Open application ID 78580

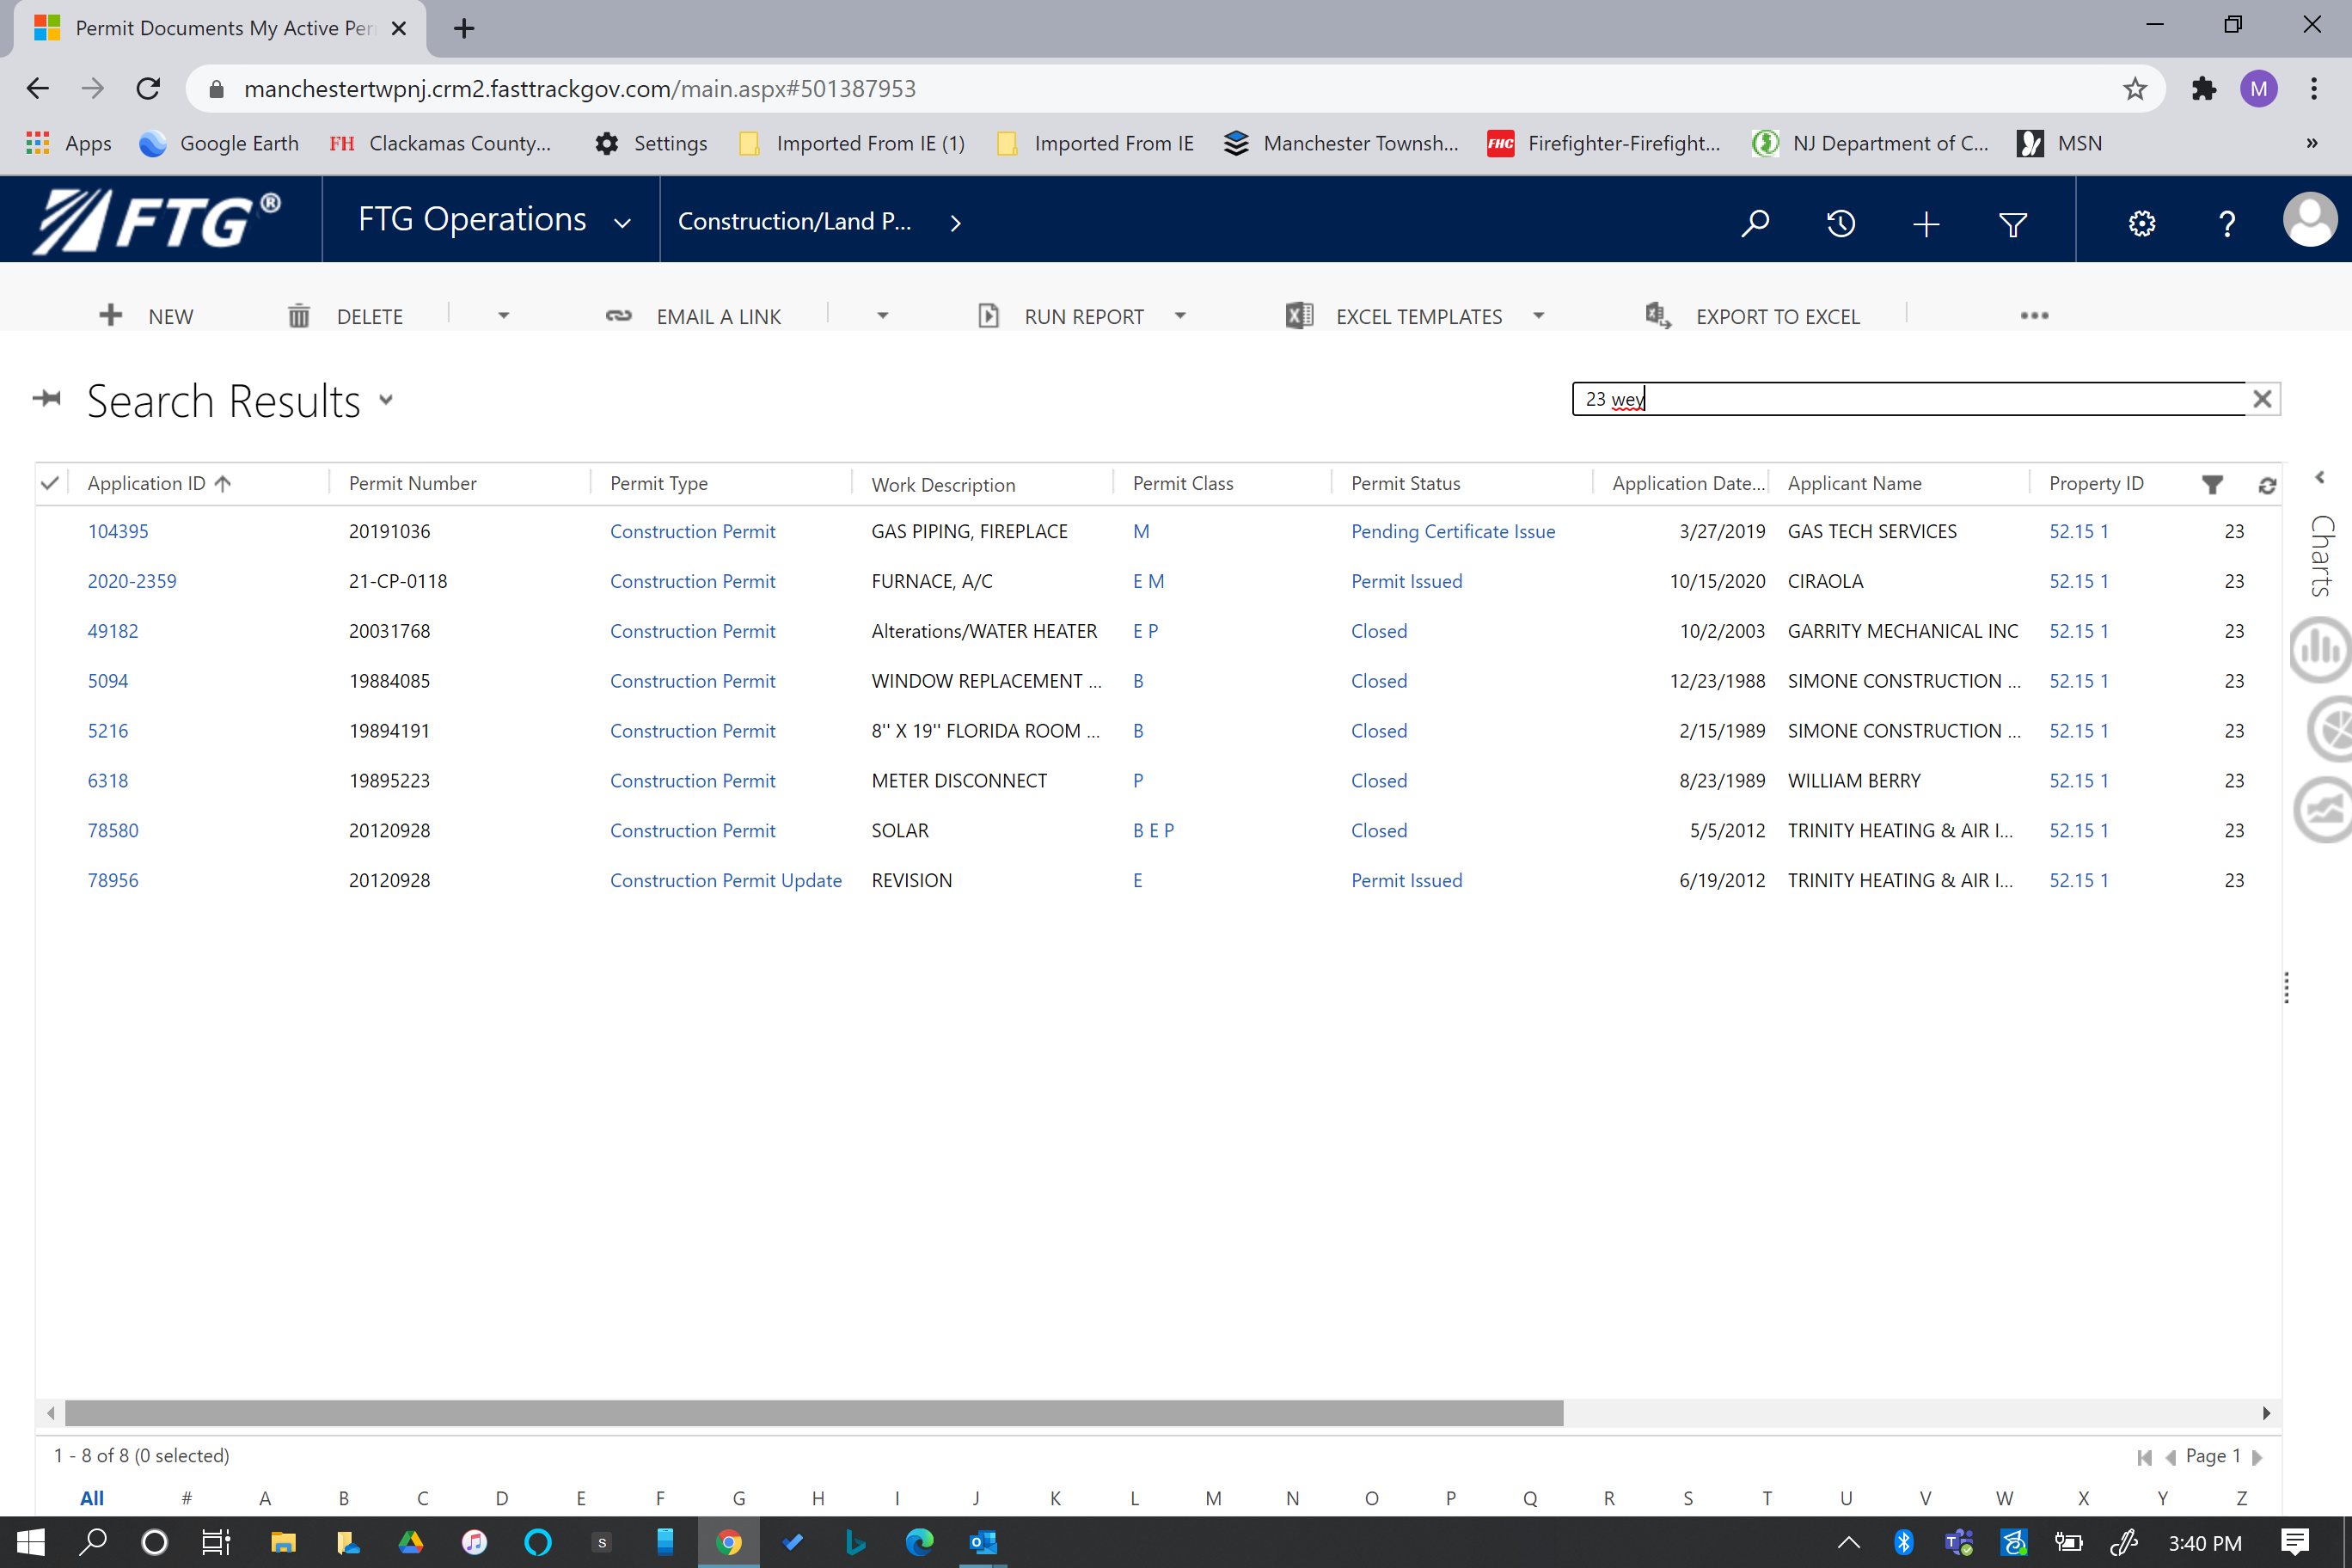[113, 830]
